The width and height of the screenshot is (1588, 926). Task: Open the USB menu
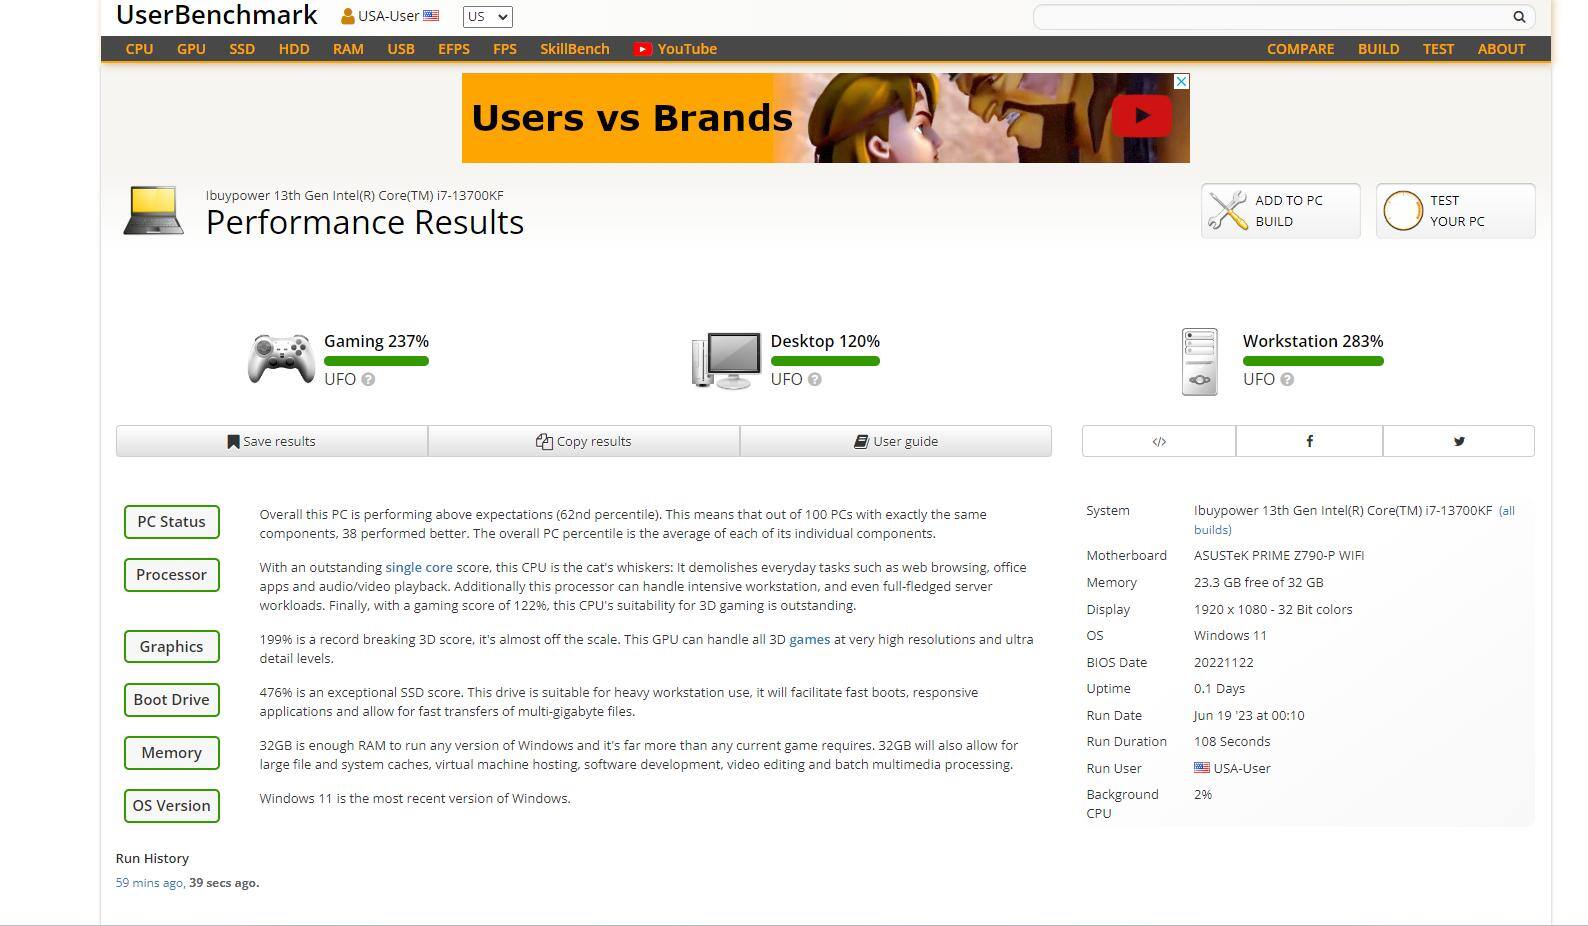[x=401, y=49]
